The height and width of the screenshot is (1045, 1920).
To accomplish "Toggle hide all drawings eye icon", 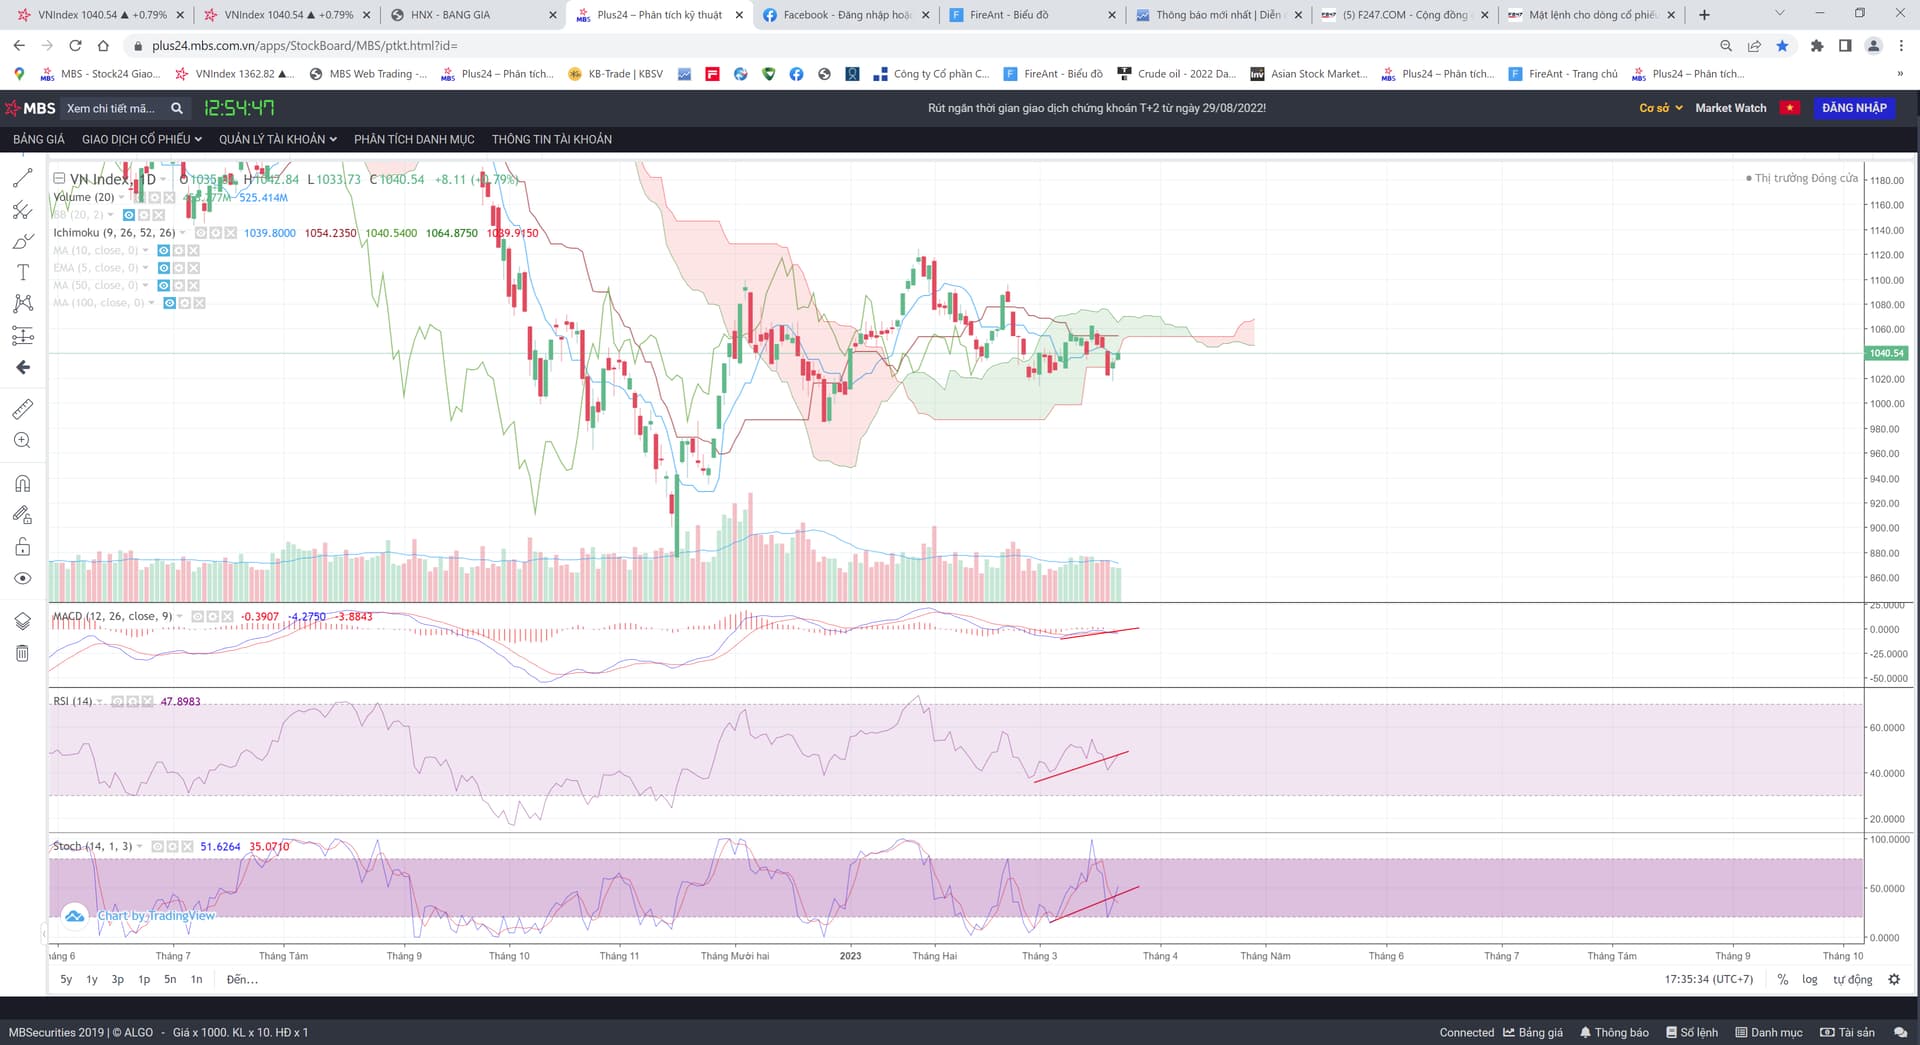I will [x=22, y=578].
